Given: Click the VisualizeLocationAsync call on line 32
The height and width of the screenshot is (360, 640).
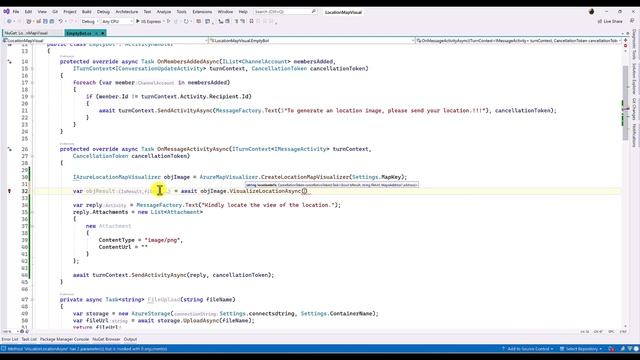Looking at the screenshot, I should tap(265, 191).
